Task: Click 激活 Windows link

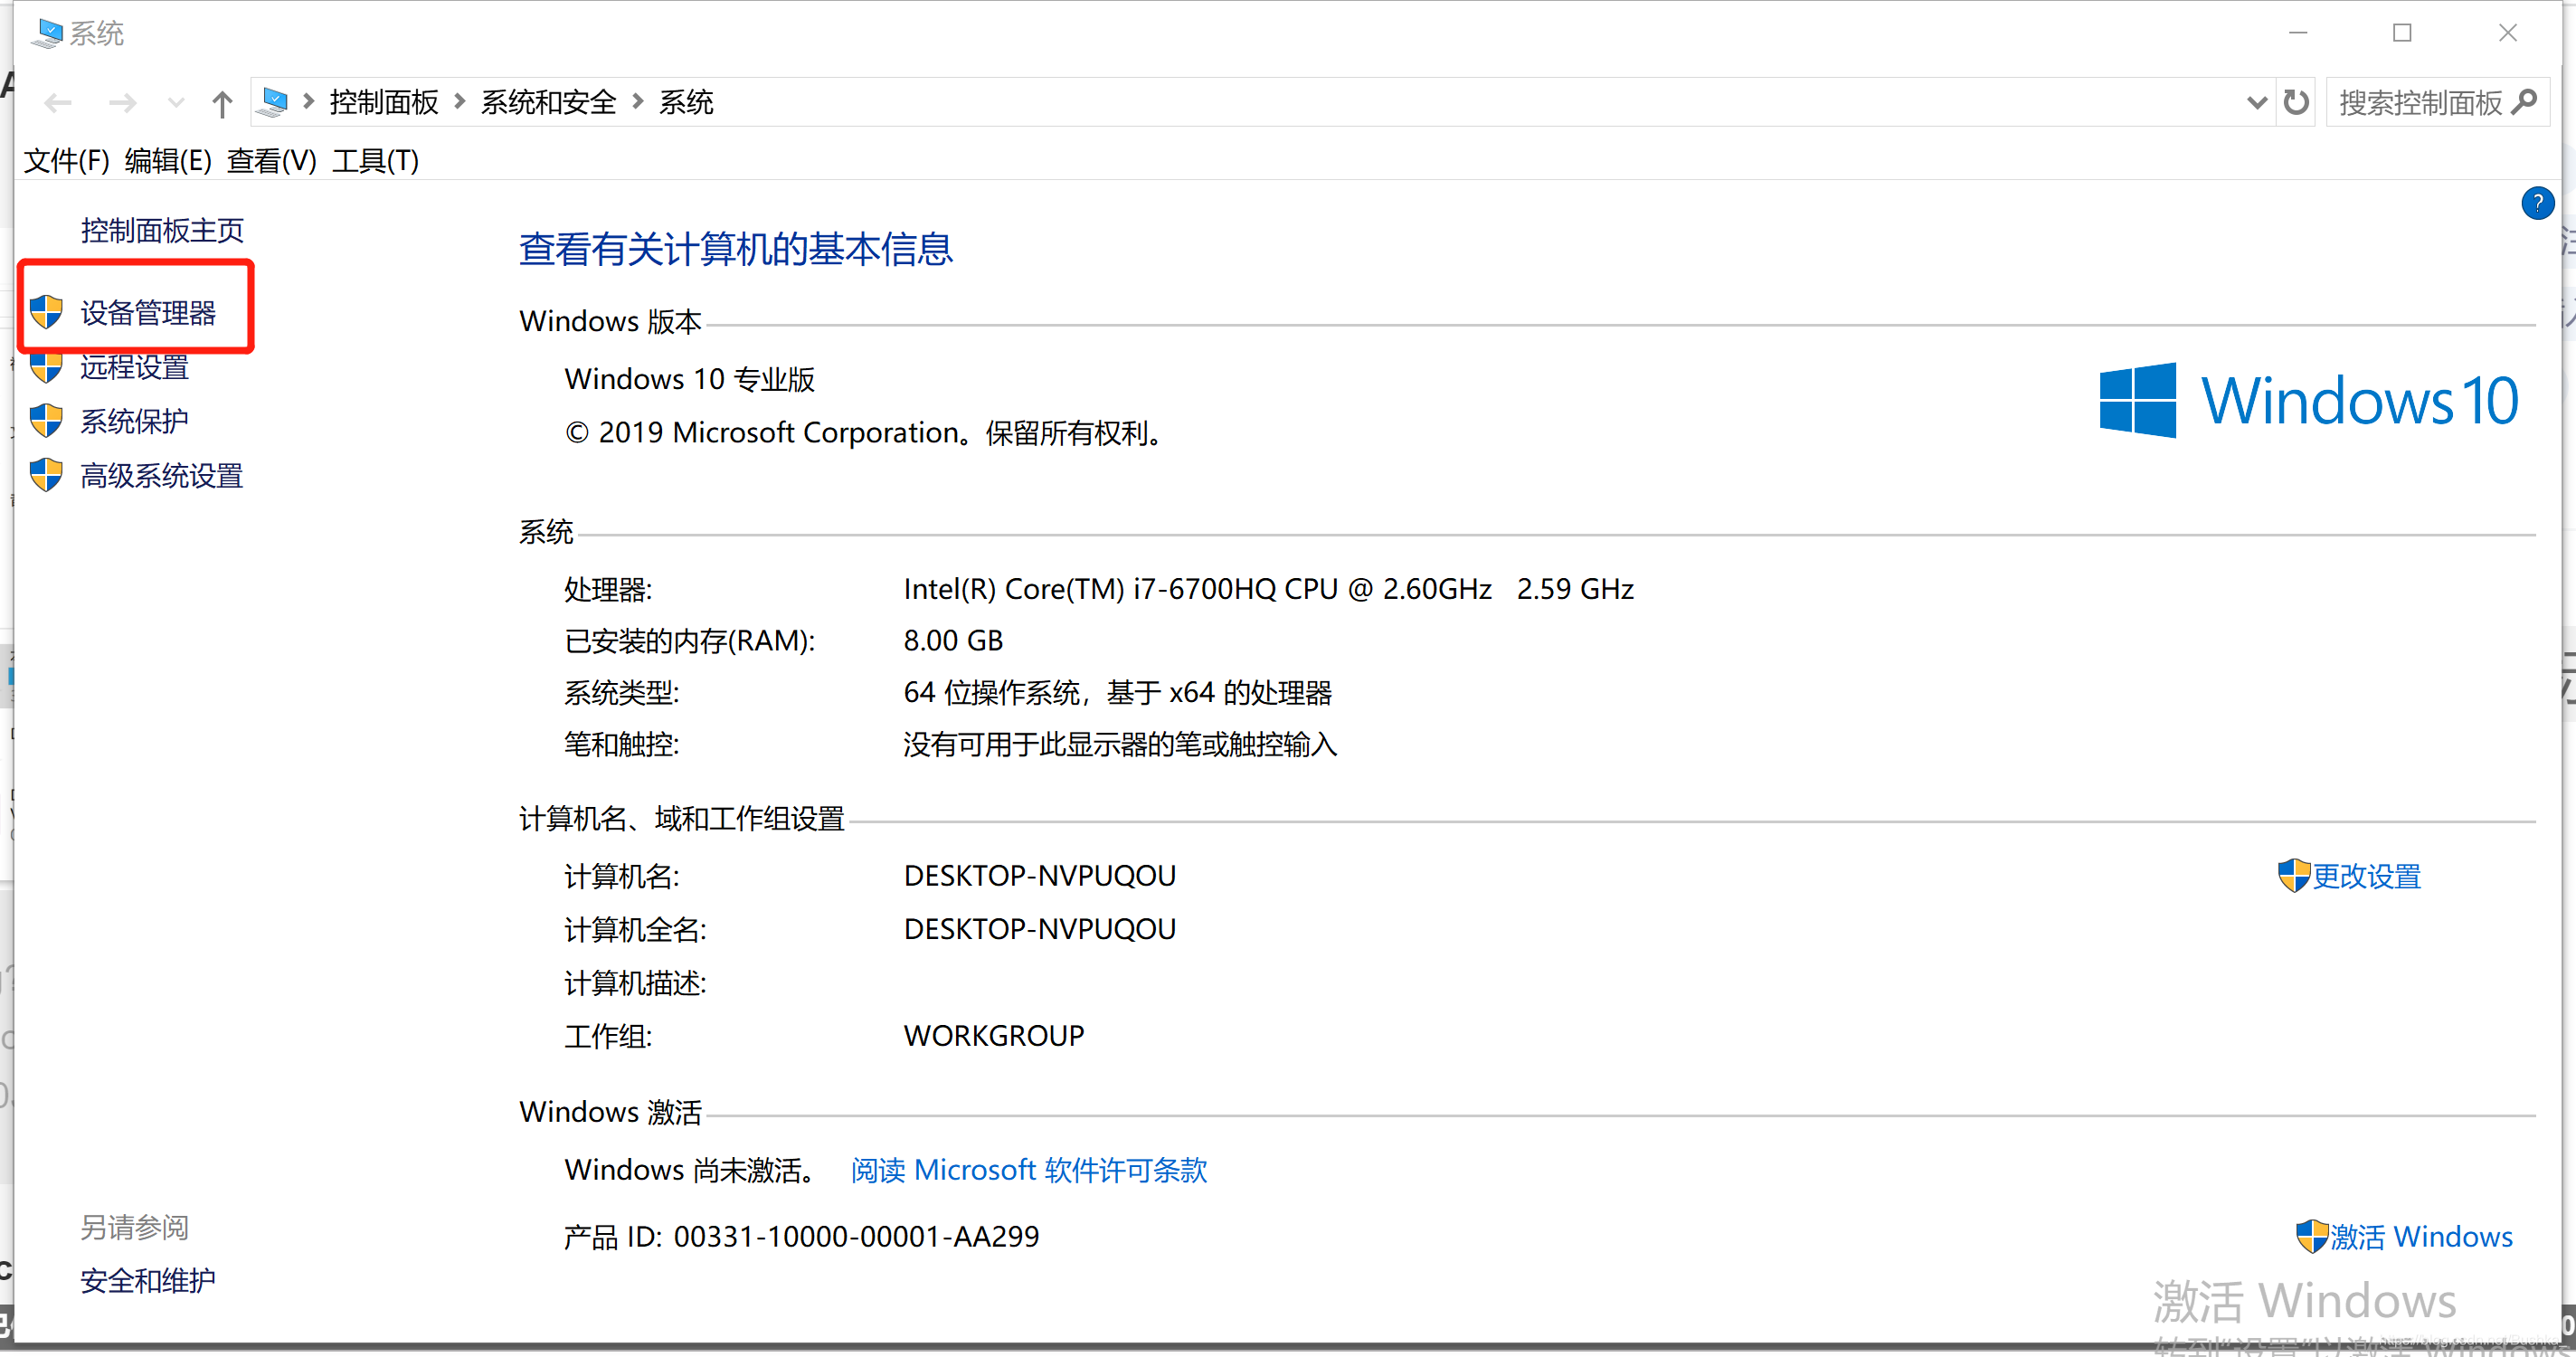Action: [x=2421, y=1236]
